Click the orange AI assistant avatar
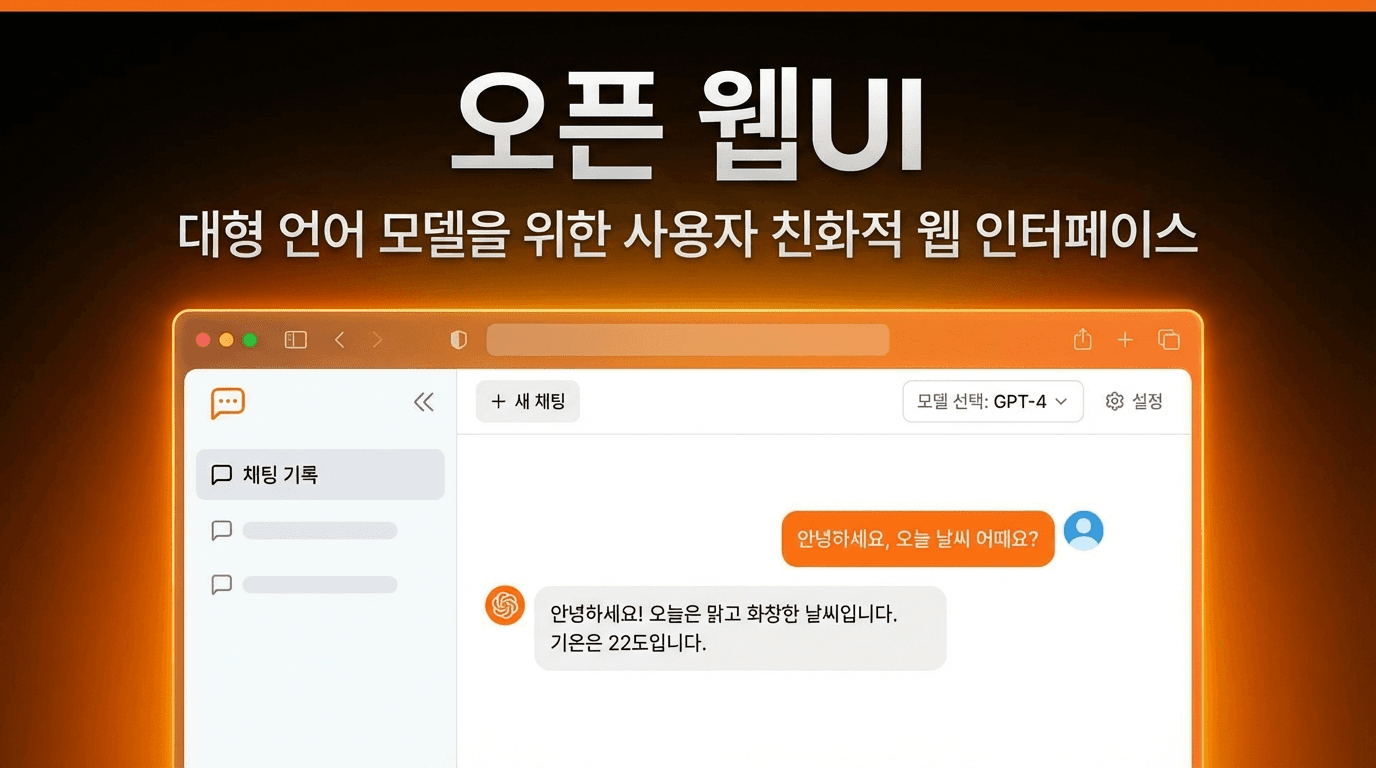Image resolution: width=1376 pixels, height=768 pixels. coord(505,606)
